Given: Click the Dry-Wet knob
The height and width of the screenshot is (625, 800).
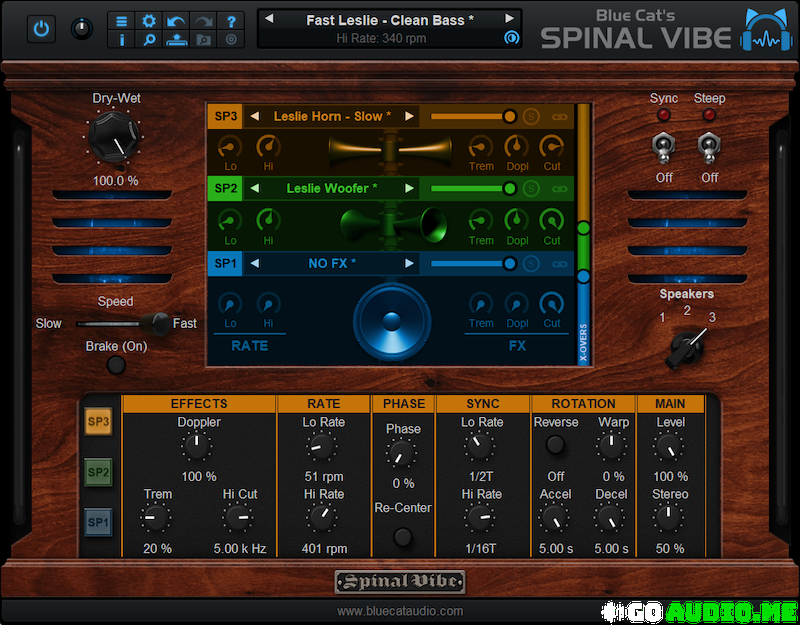Looking at the screenshot, I should (x=115, y=140).
